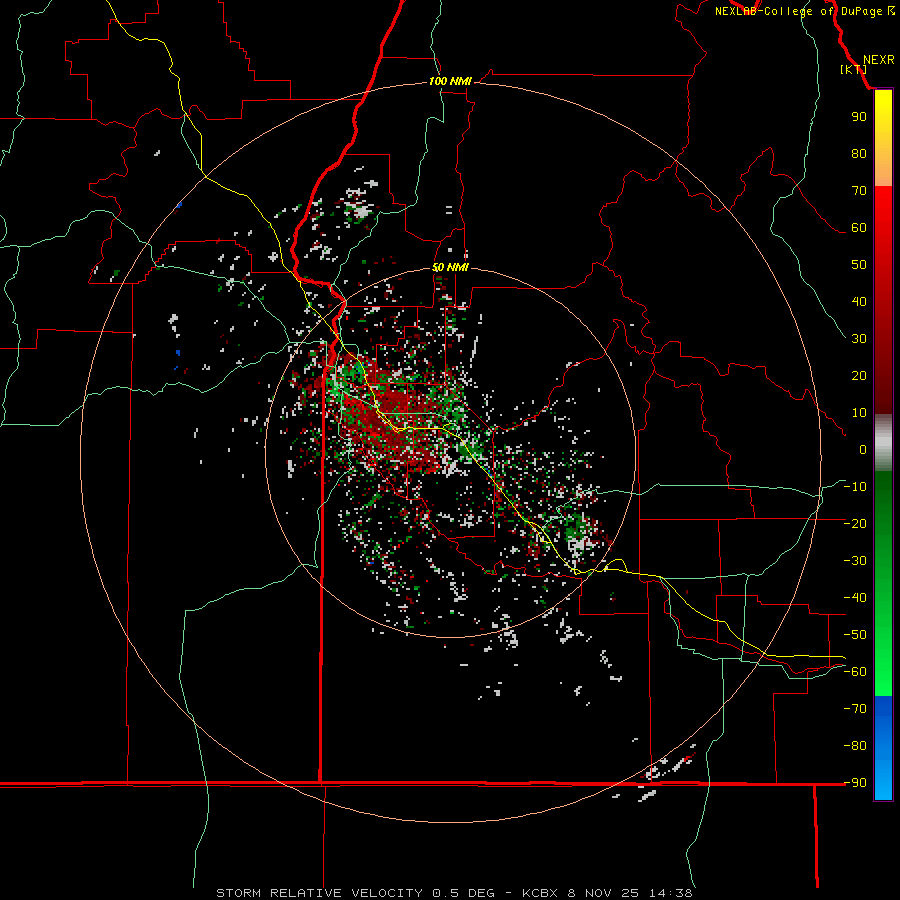
Task: Click the 50 value on the velocity scale
Action: pos(859,265)
